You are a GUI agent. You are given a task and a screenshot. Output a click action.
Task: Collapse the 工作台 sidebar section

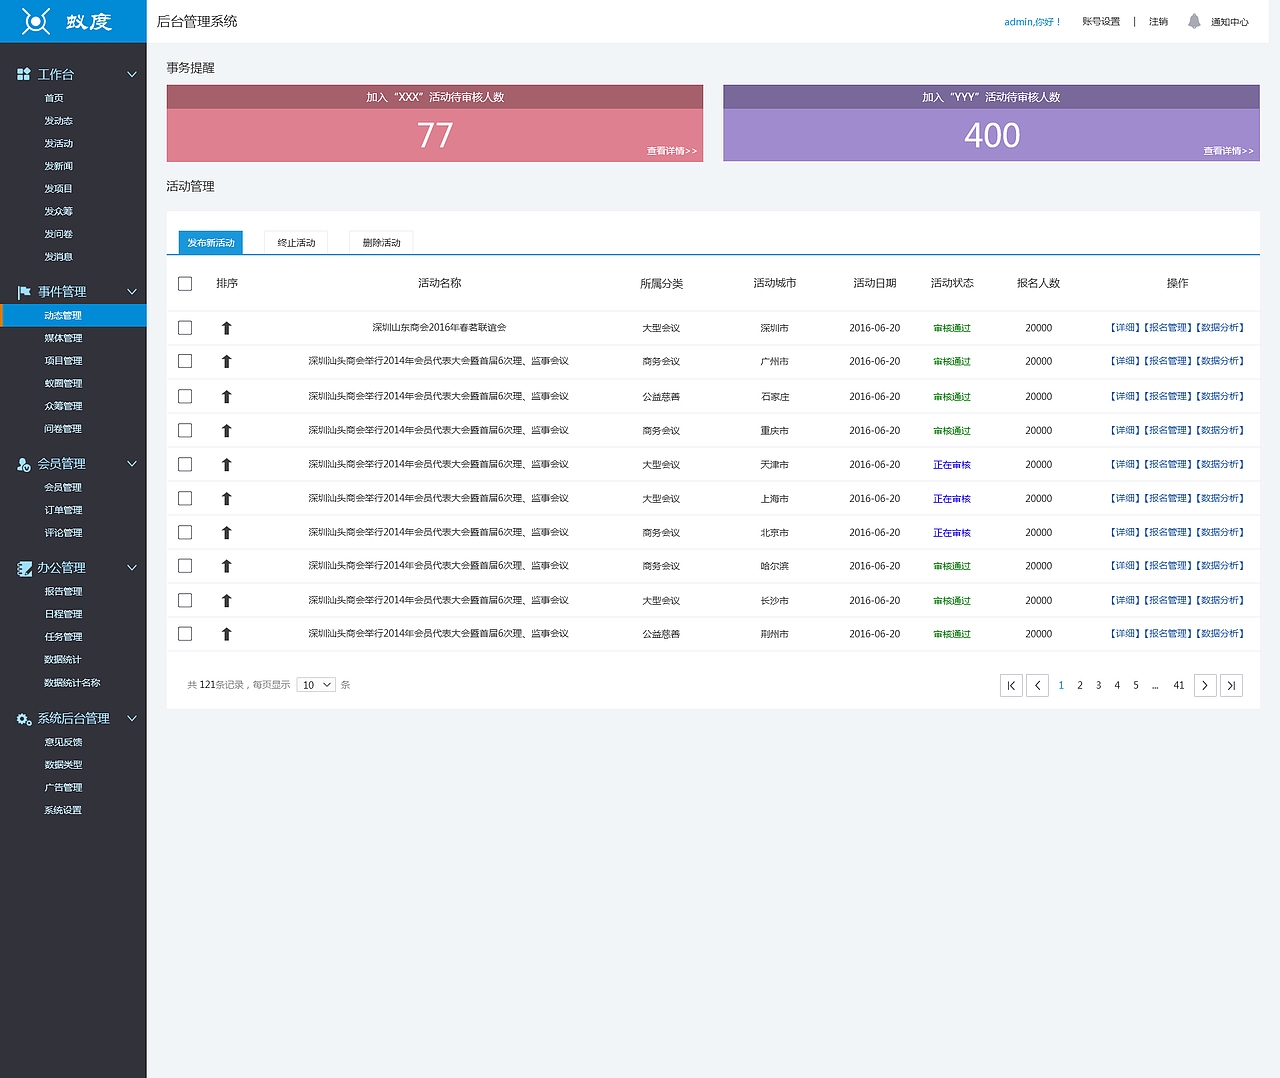[x=132, y=74]
